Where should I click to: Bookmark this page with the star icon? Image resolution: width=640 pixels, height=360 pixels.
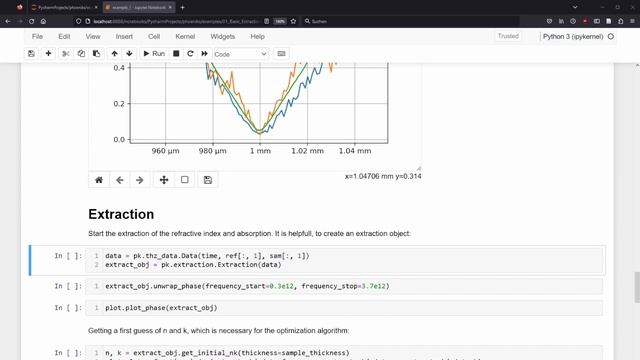click(293, 21)
